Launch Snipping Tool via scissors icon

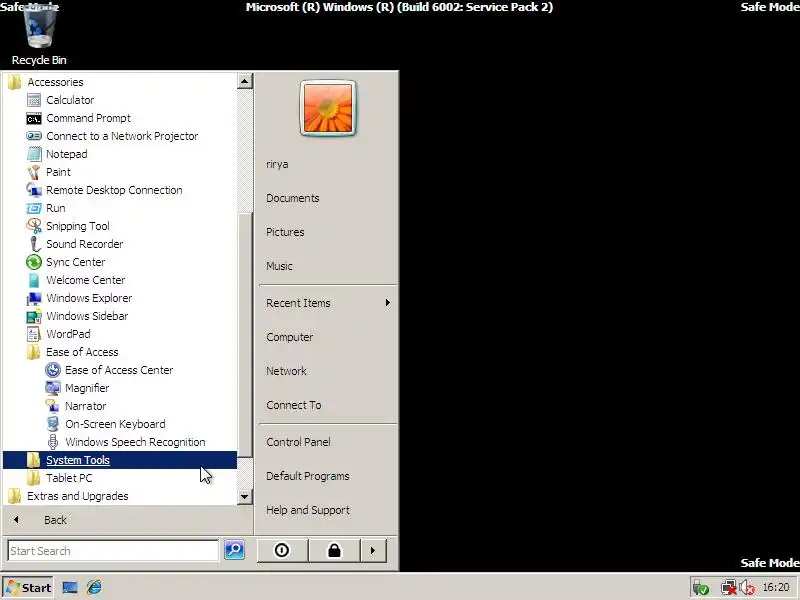34,226
